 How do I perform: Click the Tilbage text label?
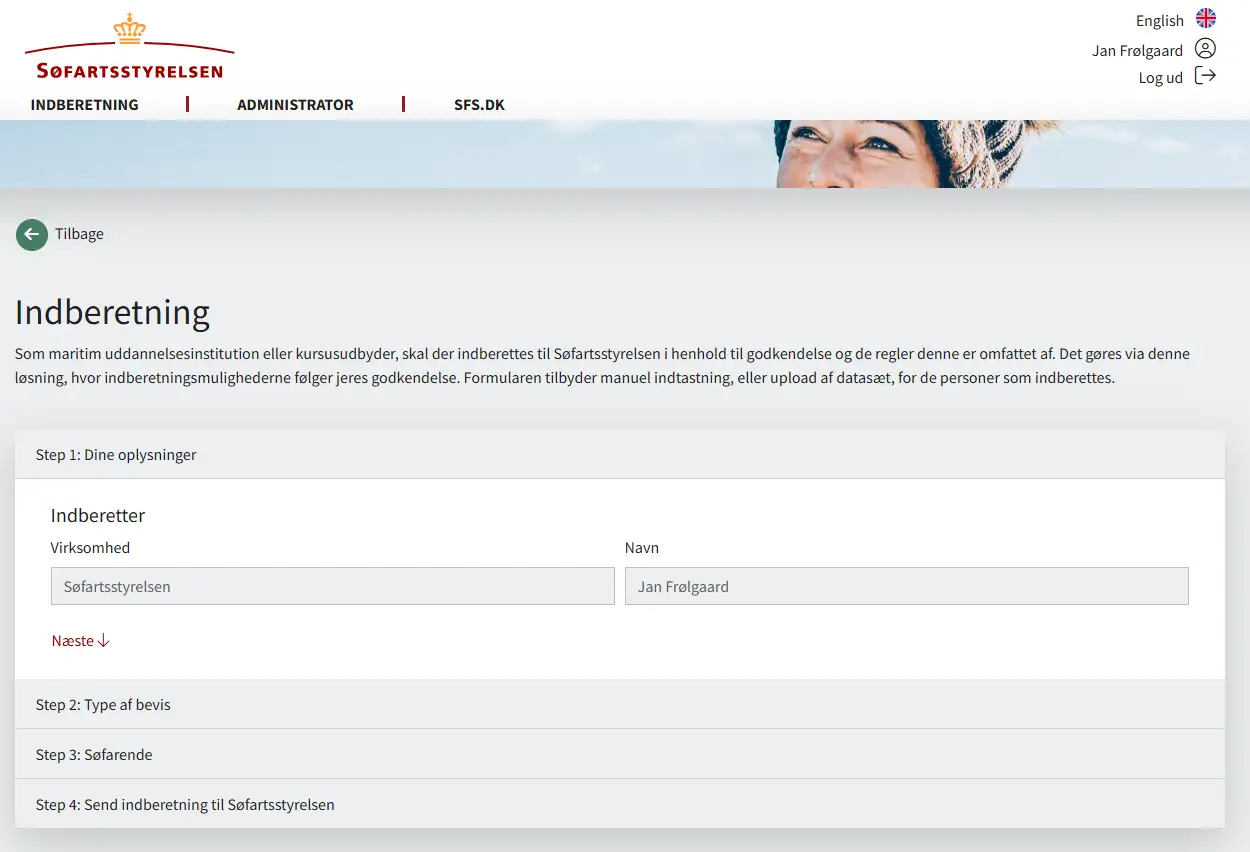coord(79,234)
